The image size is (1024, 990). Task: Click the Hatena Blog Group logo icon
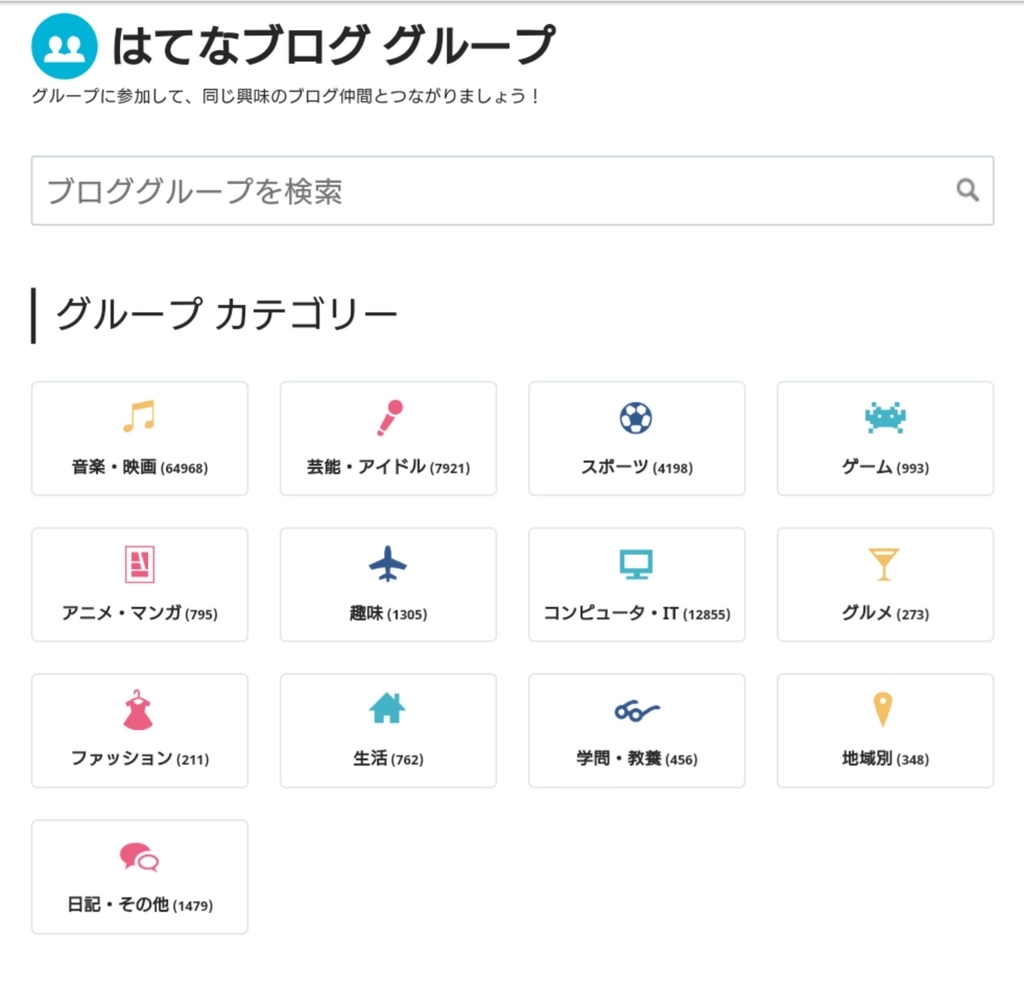pyautogui.click(x=64, y=46)
